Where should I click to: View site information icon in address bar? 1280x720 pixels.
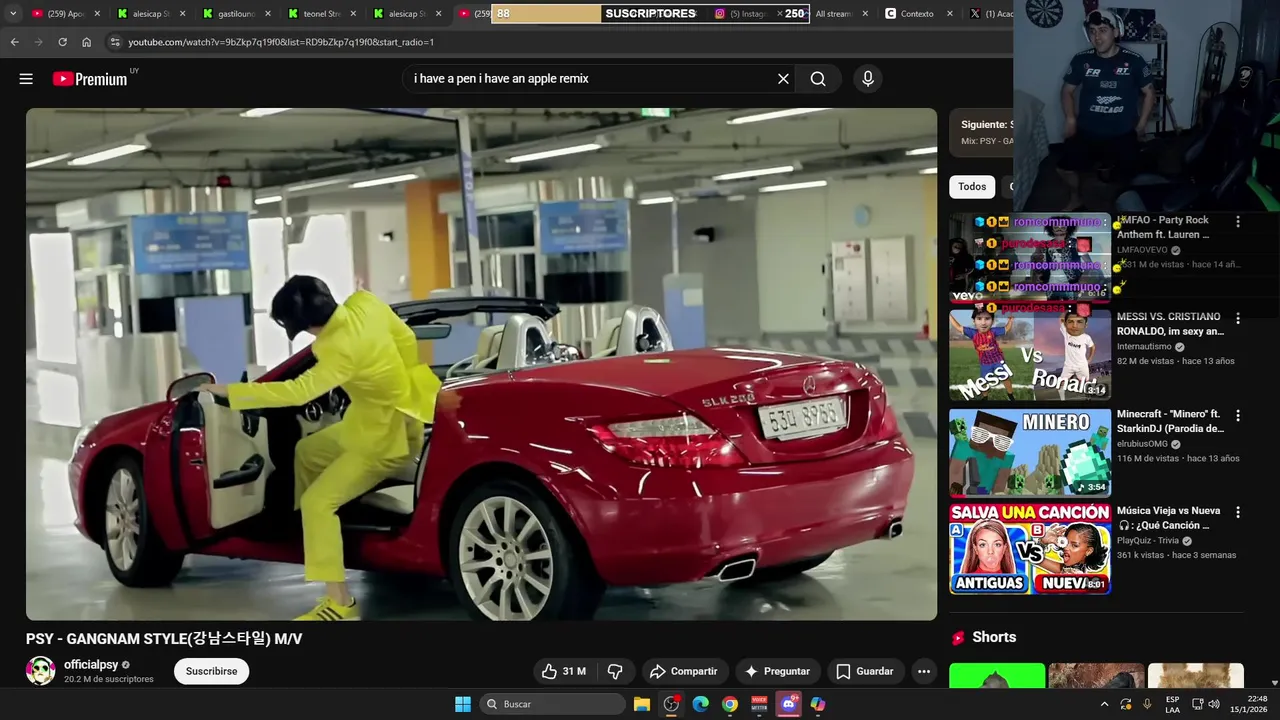(x=115, y=42)
